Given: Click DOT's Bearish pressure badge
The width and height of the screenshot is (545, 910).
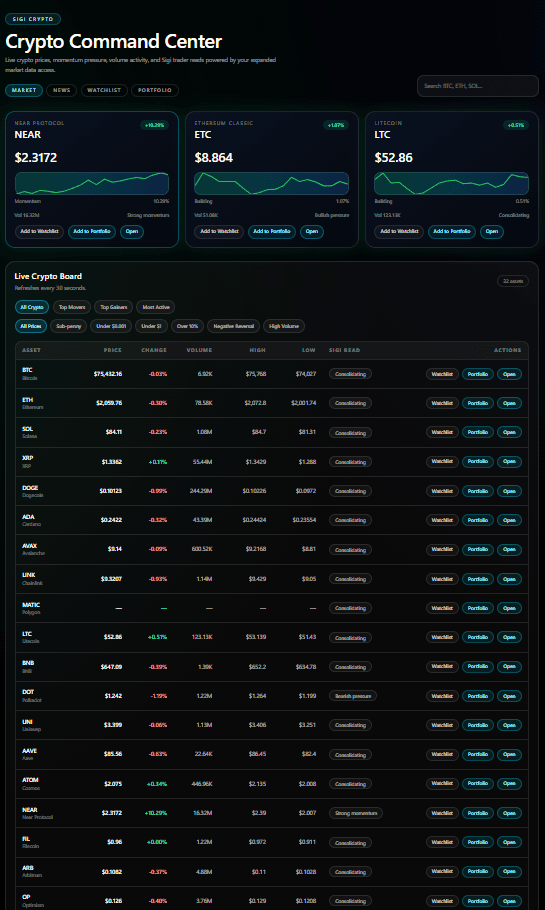Looking at the screenshot, I should [x=352, y=696].
